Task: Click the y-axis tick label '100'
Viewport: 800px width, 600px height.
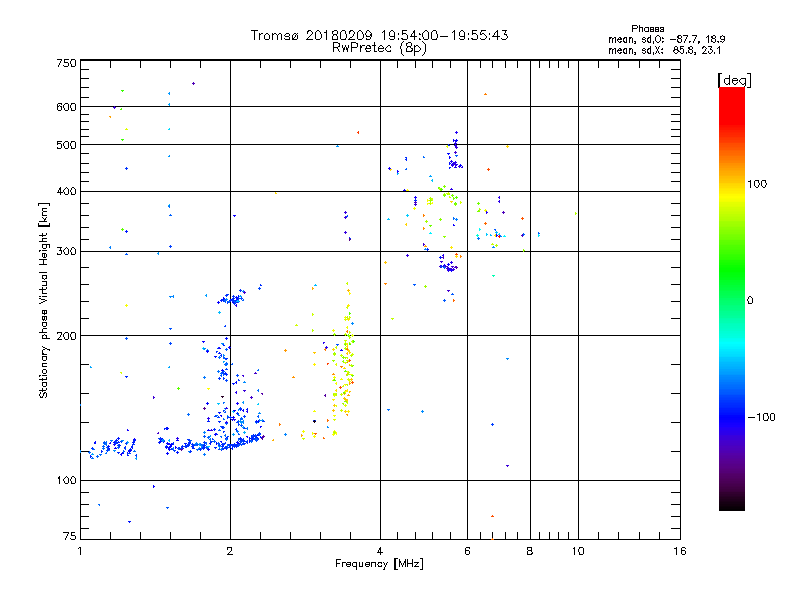Action: [66, 481]
